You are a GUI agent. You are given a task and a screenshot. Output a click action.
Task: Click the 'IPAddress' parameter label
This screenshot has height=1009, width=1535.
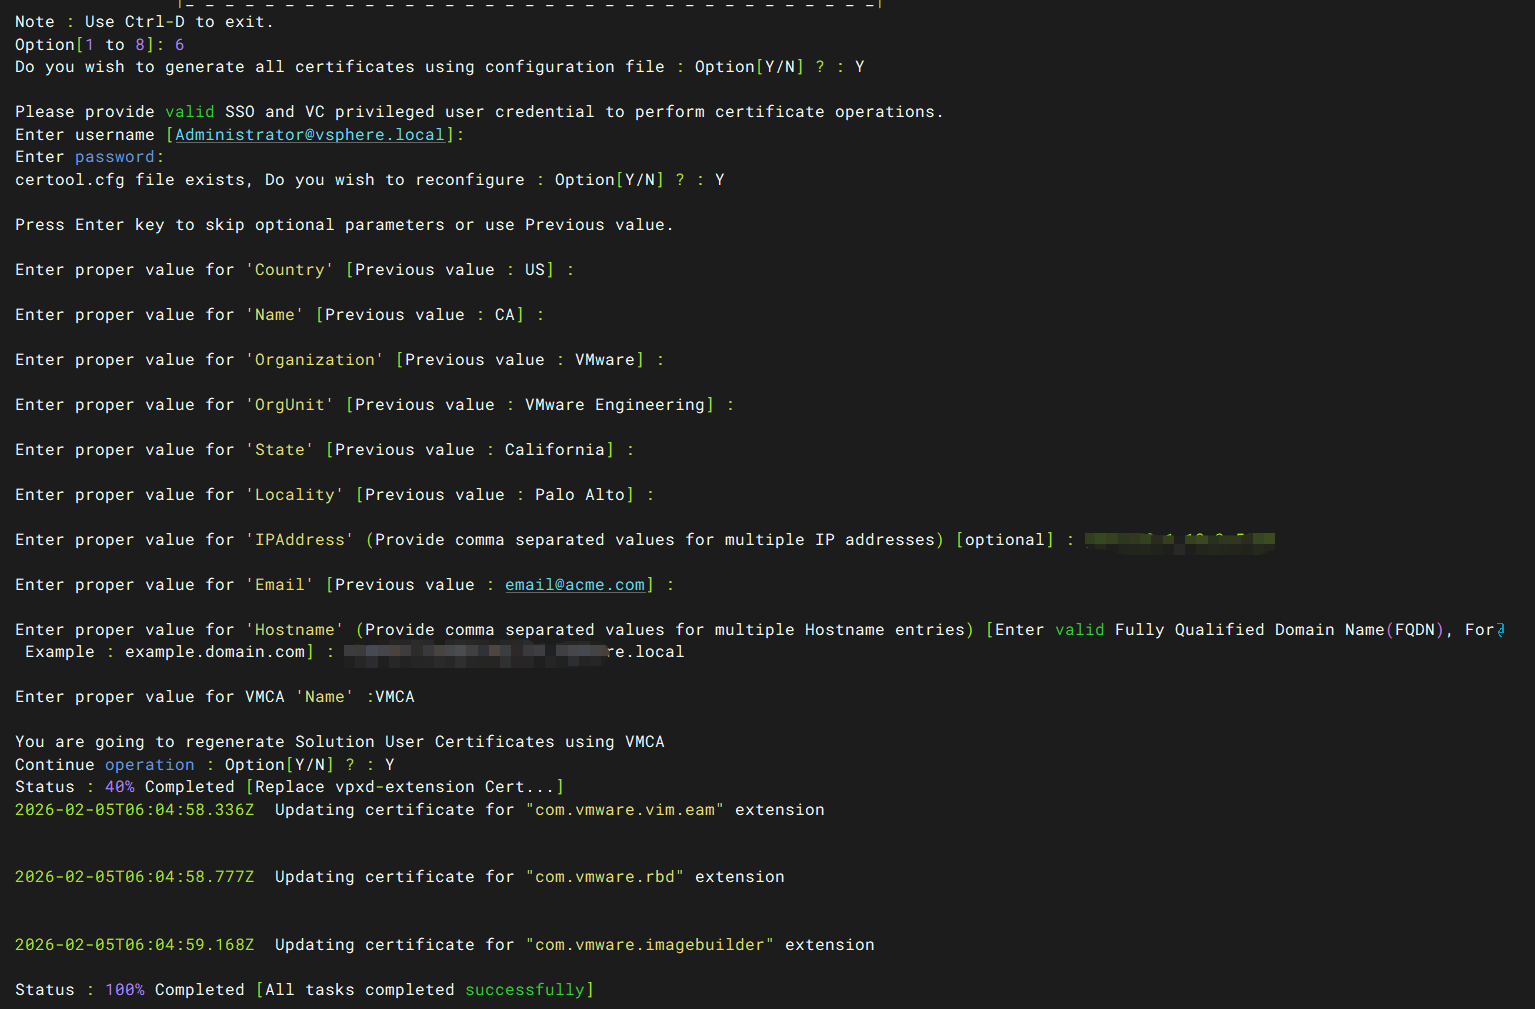[299, 540]
